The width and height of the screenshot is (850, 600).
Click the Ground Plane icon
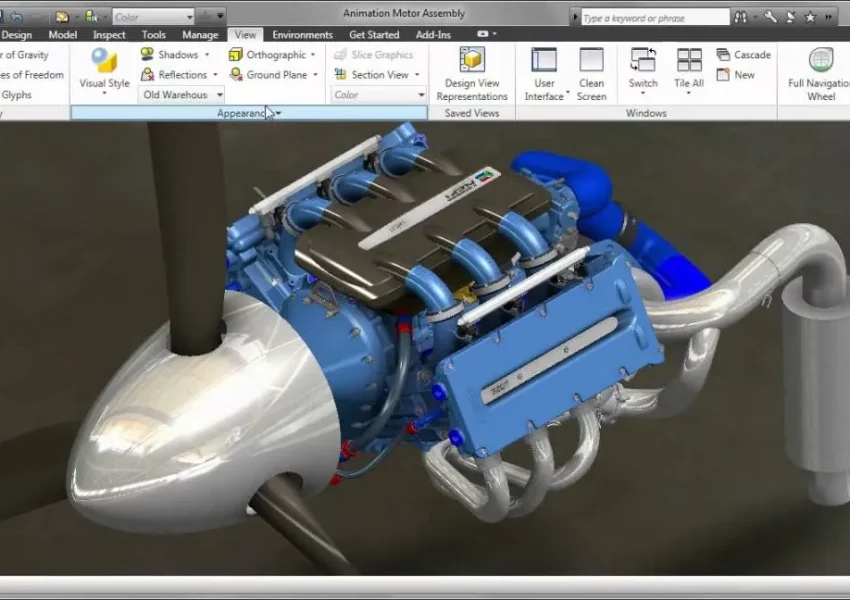[x=236, y=74]
